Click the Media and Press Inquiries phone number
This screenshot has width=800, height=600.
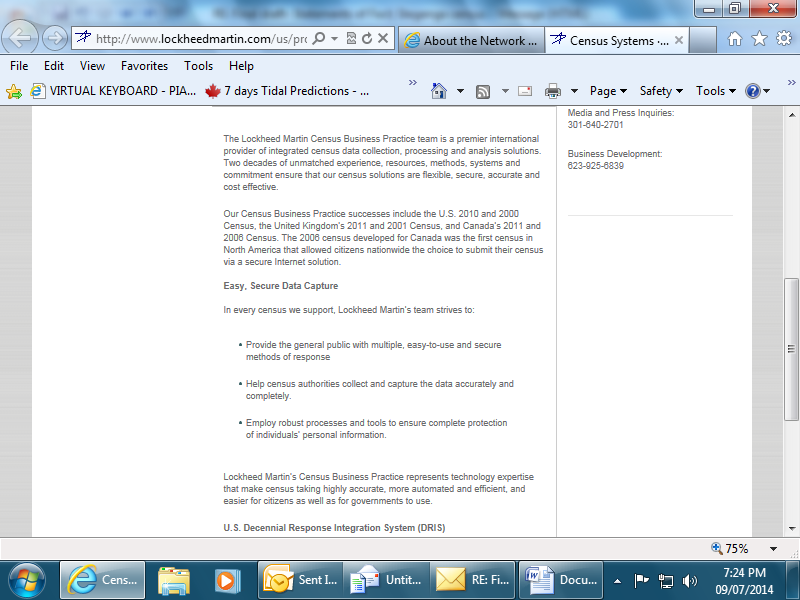click(595, 124)
